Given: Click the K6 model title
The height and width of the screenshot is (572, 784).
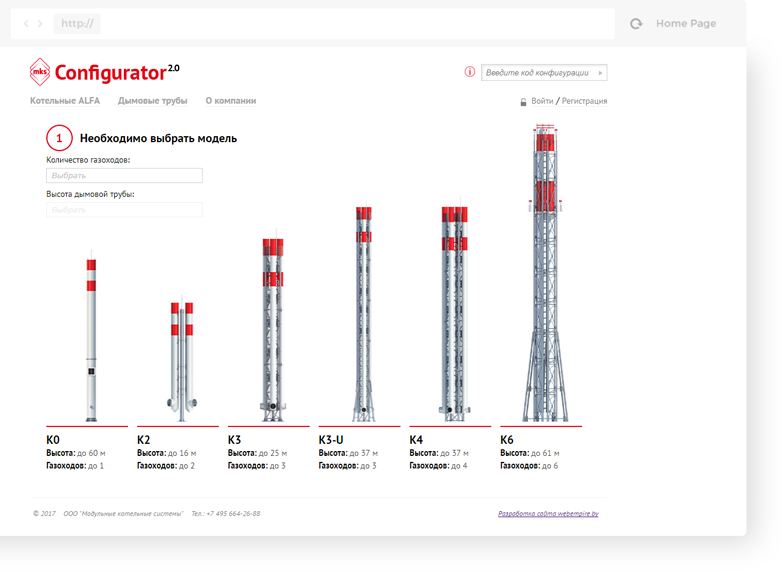Looking at the screenshot, I should click(x=507, y=440).
